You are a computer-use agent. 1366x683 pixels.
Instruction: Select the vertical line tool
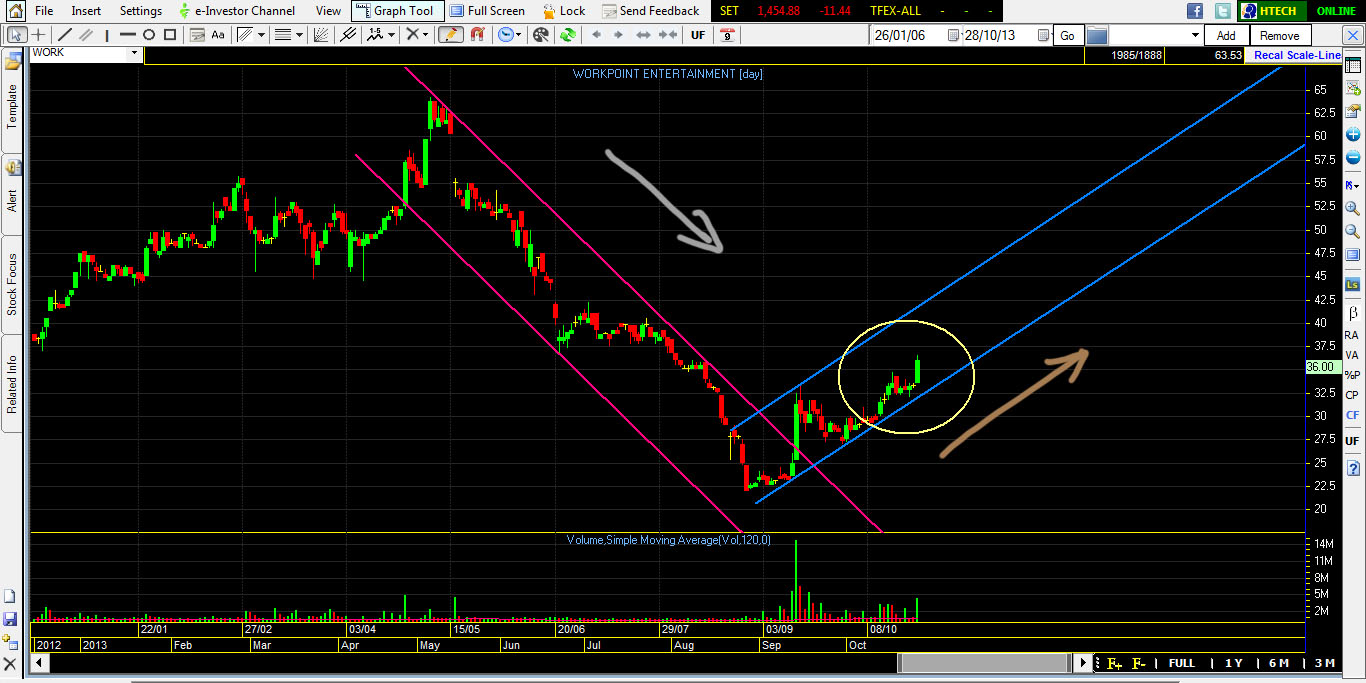coord(106,35)
